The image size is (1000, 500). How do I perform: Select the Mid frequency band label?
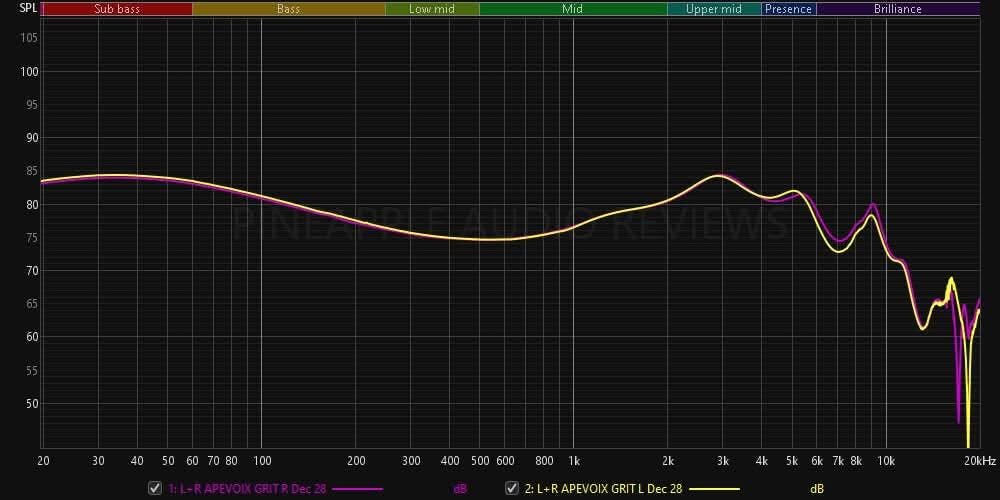(x=572, y=9)
